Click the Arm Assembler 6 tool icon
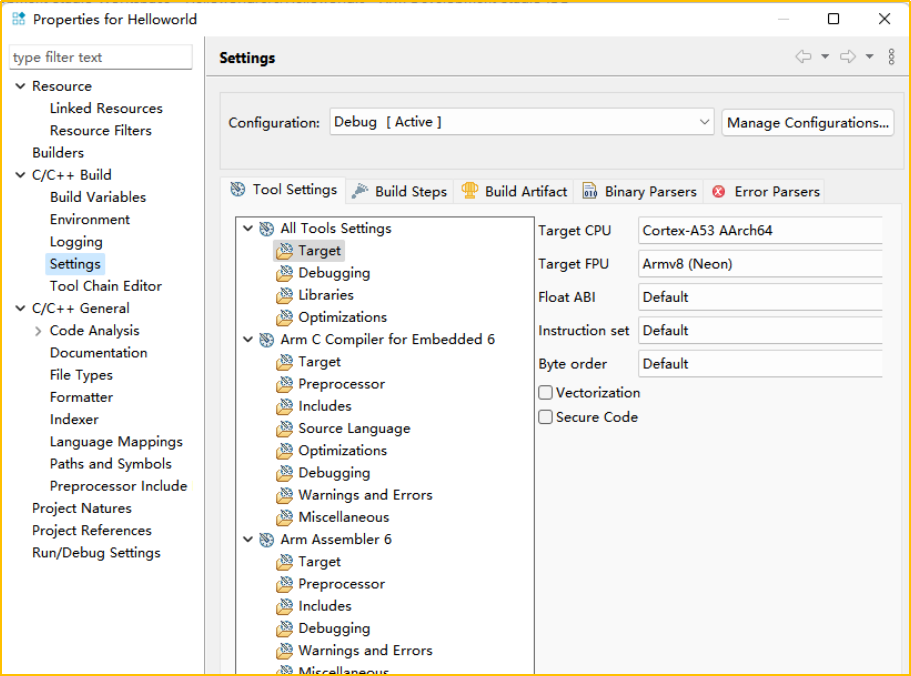Image resolution: width=911 pixels, height=676 pixels. point(267,540)
